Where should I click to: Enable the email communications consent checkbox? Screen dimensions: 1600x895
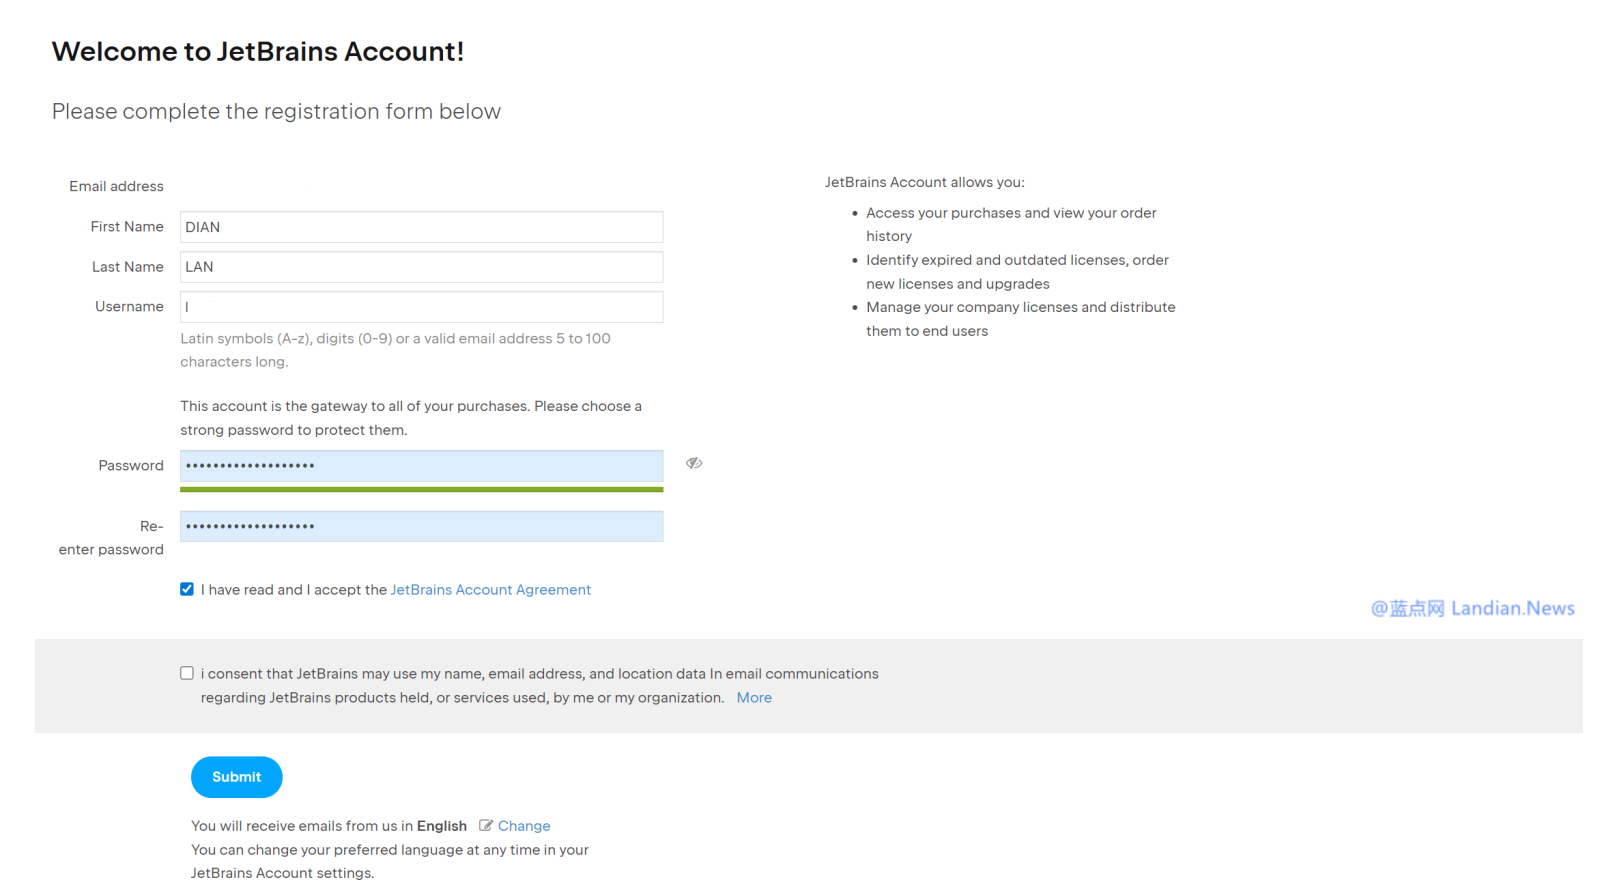(187, 673)
